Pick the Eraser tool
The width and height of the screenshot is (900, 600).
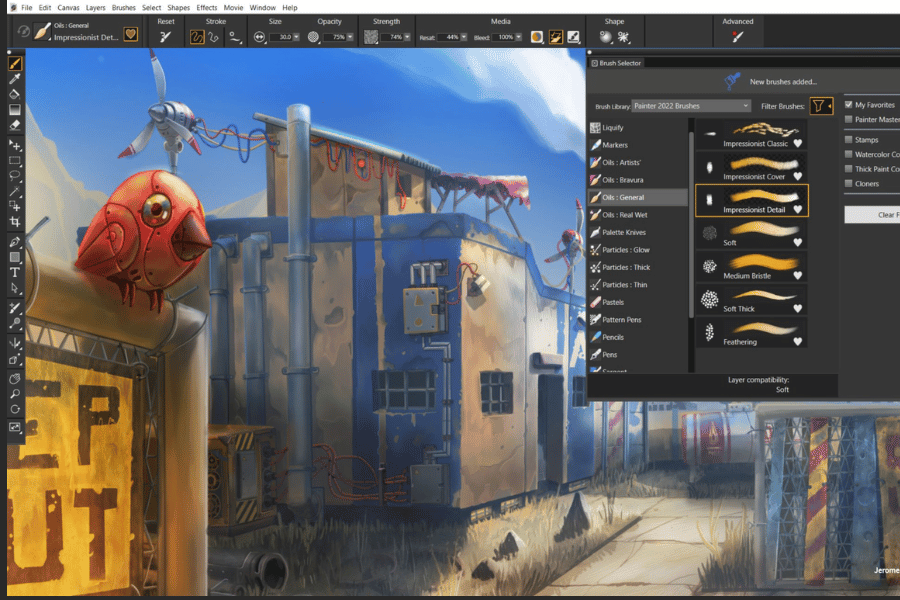click(15, 126)
